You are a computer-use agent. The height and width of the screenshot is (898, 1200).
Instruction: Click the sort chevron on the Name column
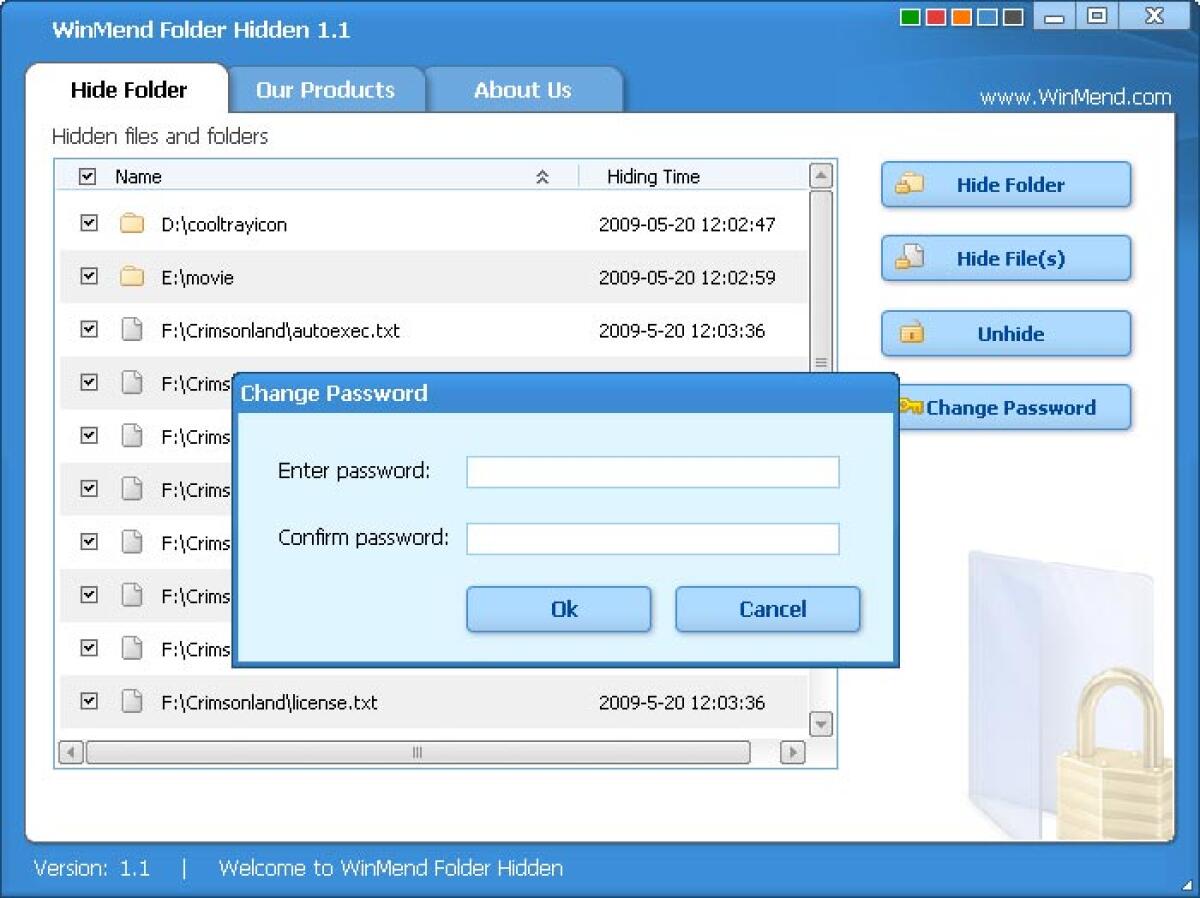(544, 175)
